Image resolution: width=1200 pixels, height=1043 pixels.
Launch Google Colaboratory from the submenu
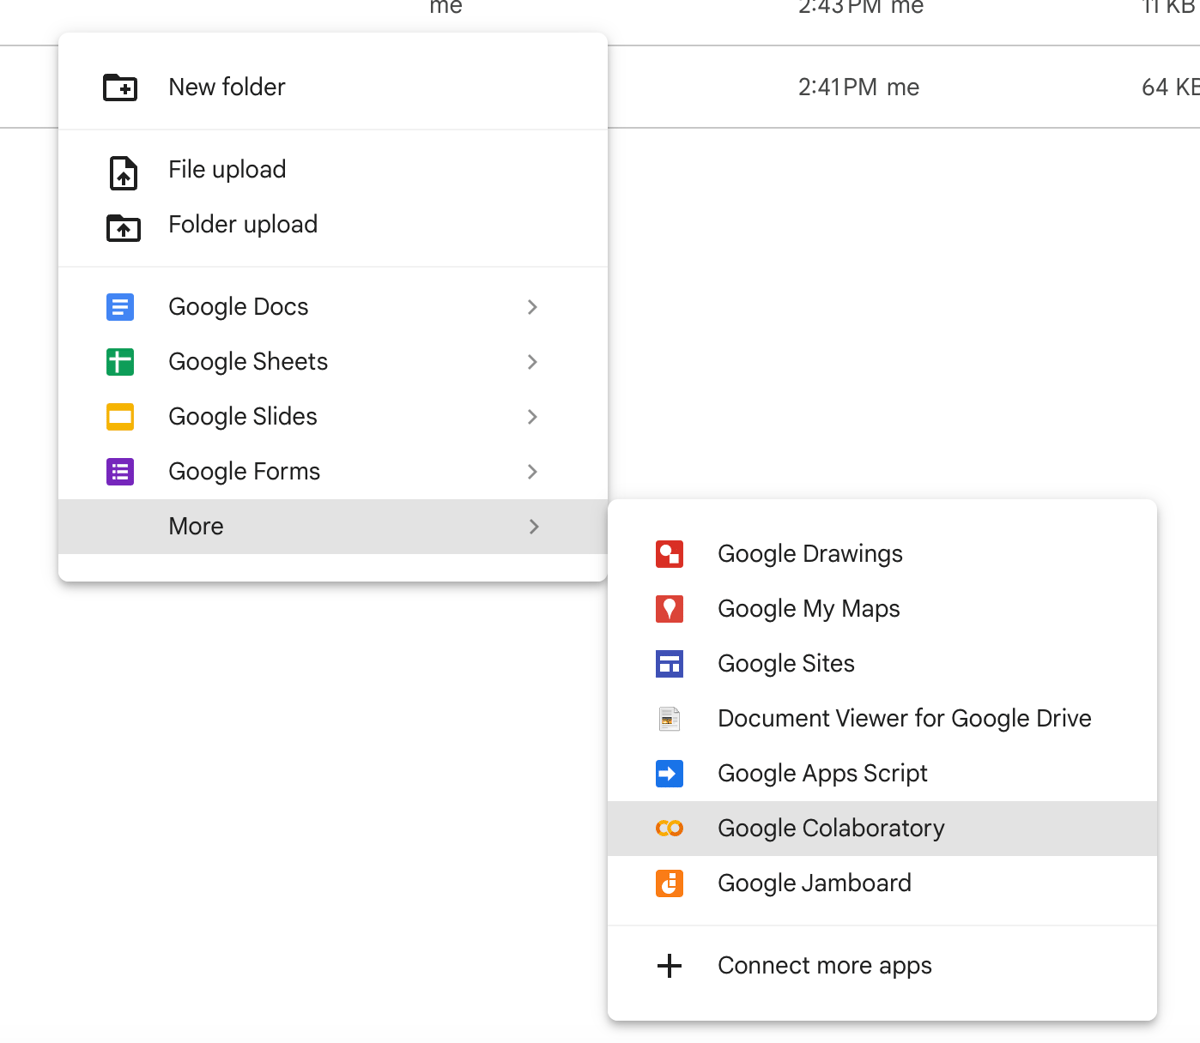click(x=882, y=828)
